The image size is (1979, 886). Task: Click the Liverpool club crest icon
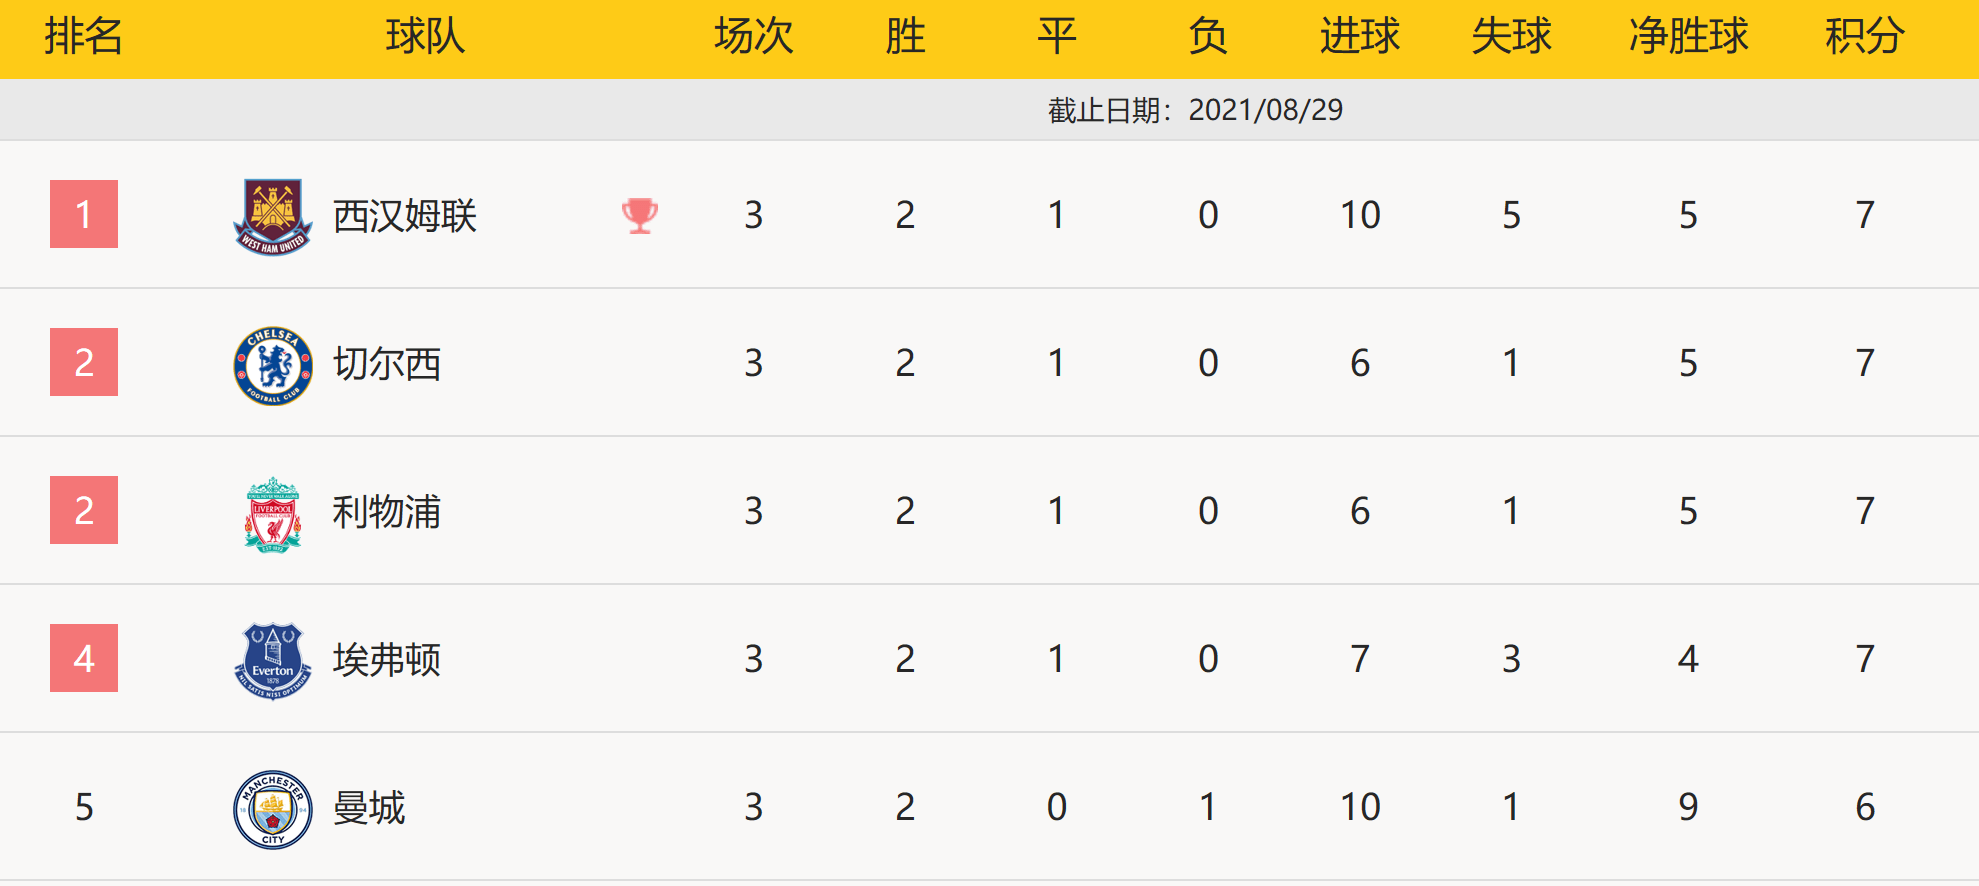click(273, 514)
